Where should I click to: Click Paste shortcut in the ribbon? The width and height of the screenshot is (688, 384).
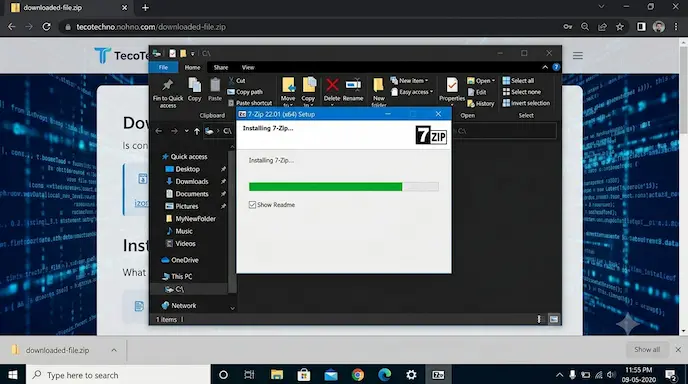point(250,103)
